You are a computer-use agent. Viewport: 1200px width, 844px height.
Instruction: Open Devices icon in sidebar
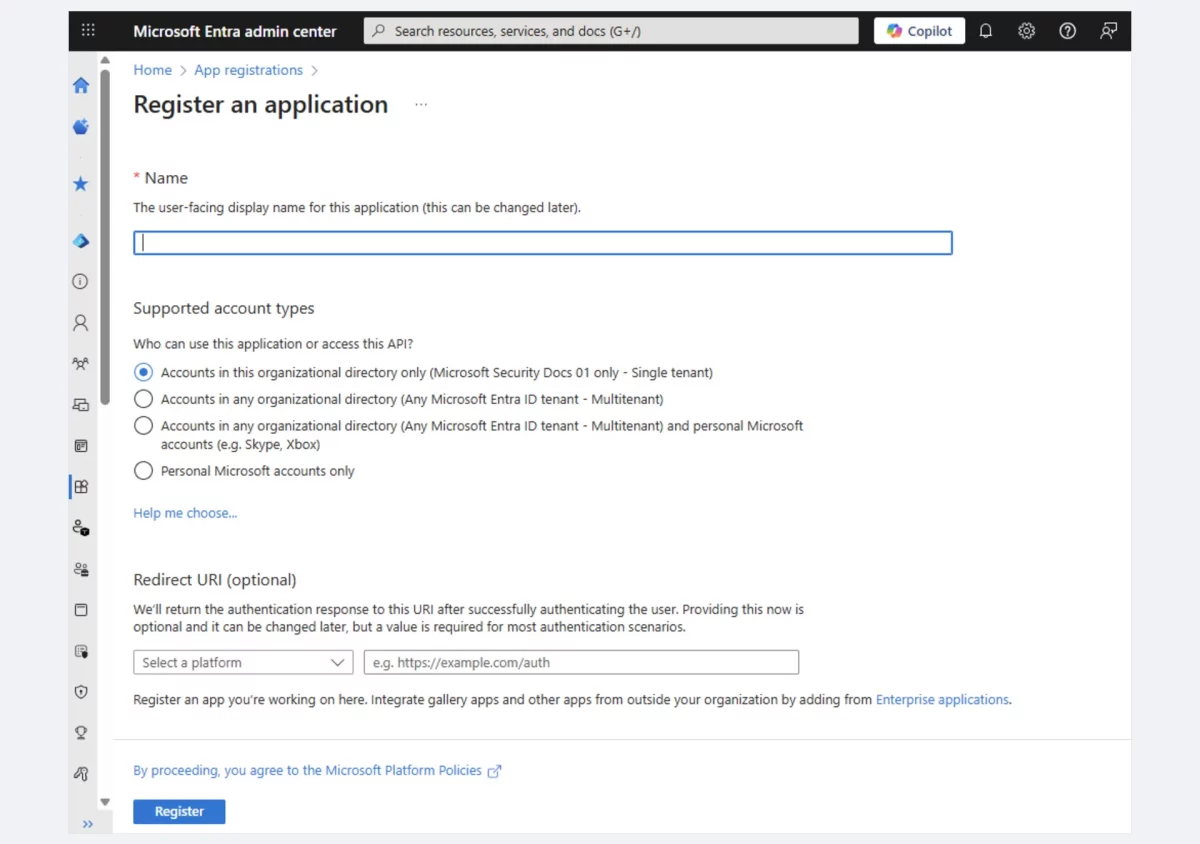click(x=81, y=405)
